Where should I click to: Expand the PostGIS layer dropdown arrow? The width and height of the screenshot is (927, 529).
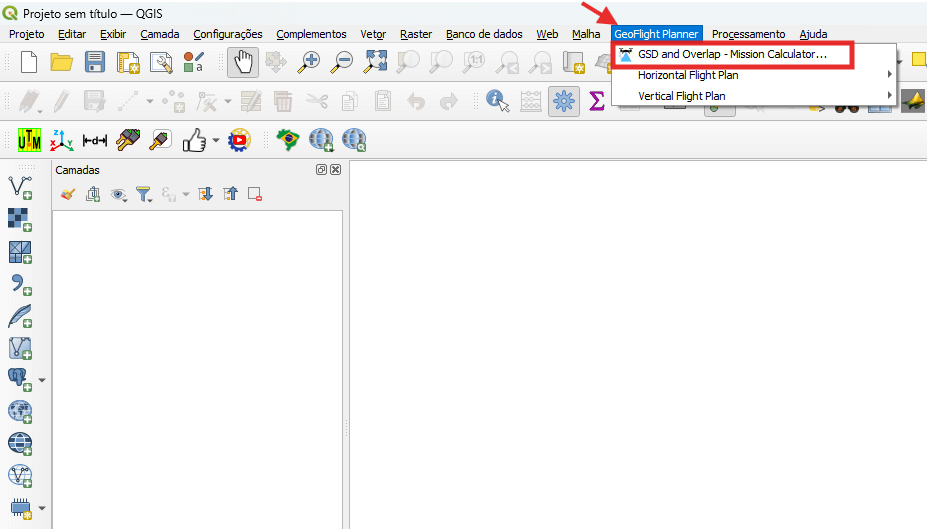click(x=41, y=380)
